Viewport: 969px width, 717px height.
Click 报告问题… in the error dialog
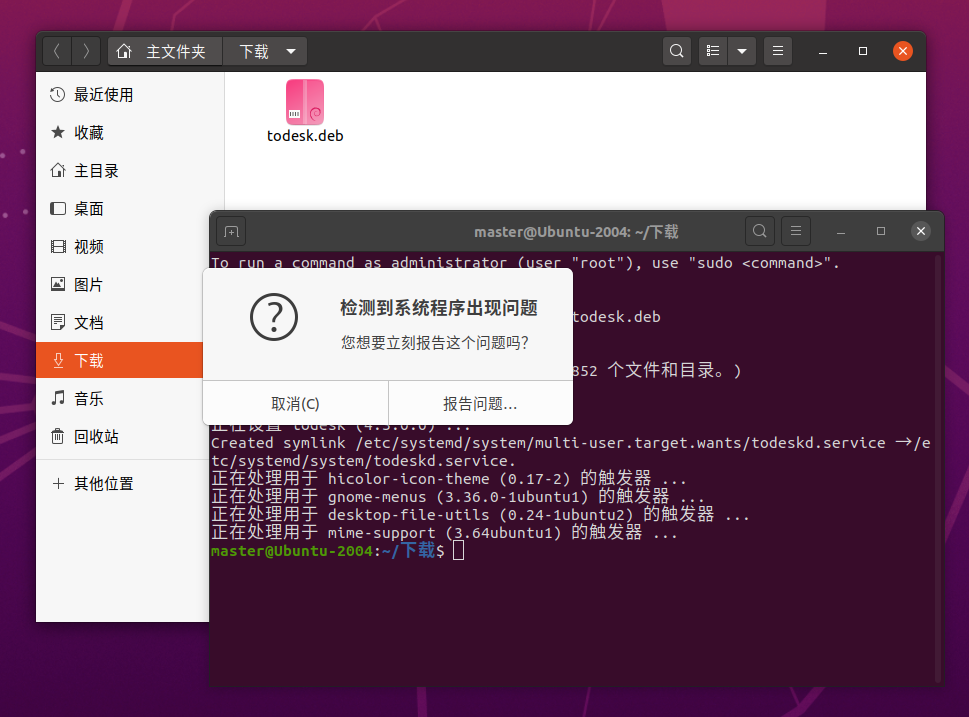[480, 404]
